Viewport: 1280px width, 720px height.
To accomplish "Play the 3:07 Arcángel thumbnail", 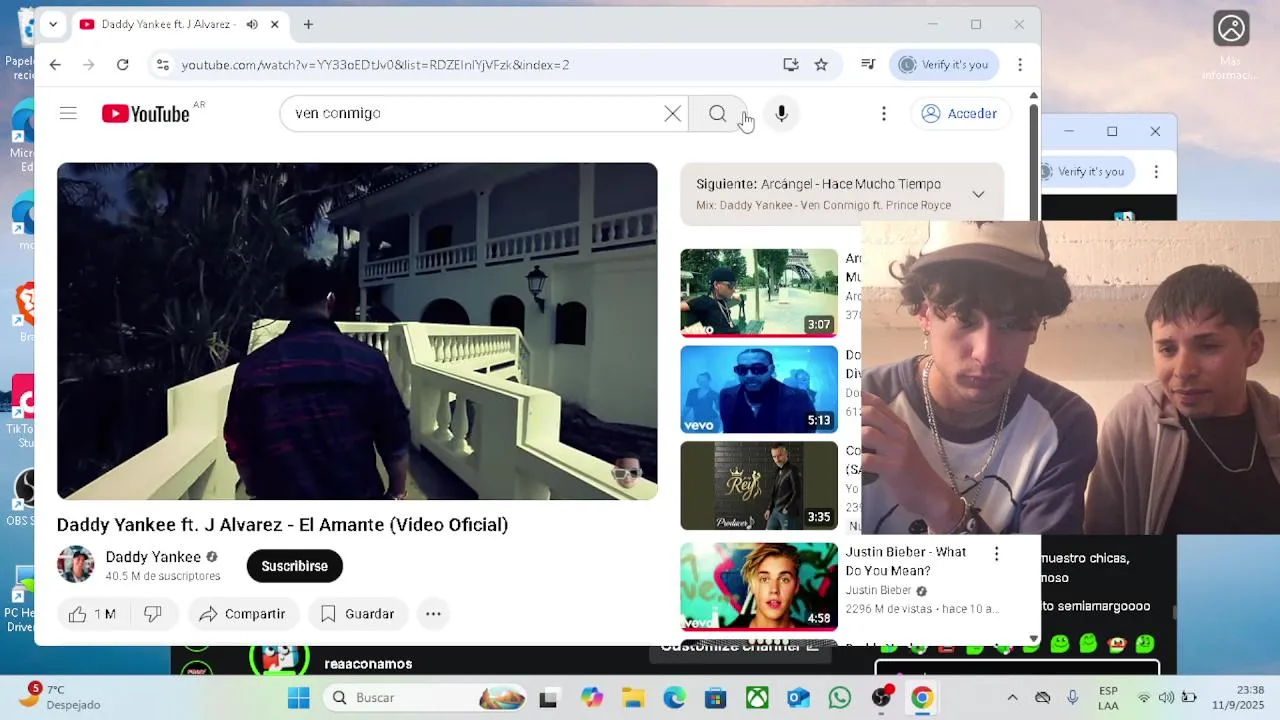I will point(759,292).
